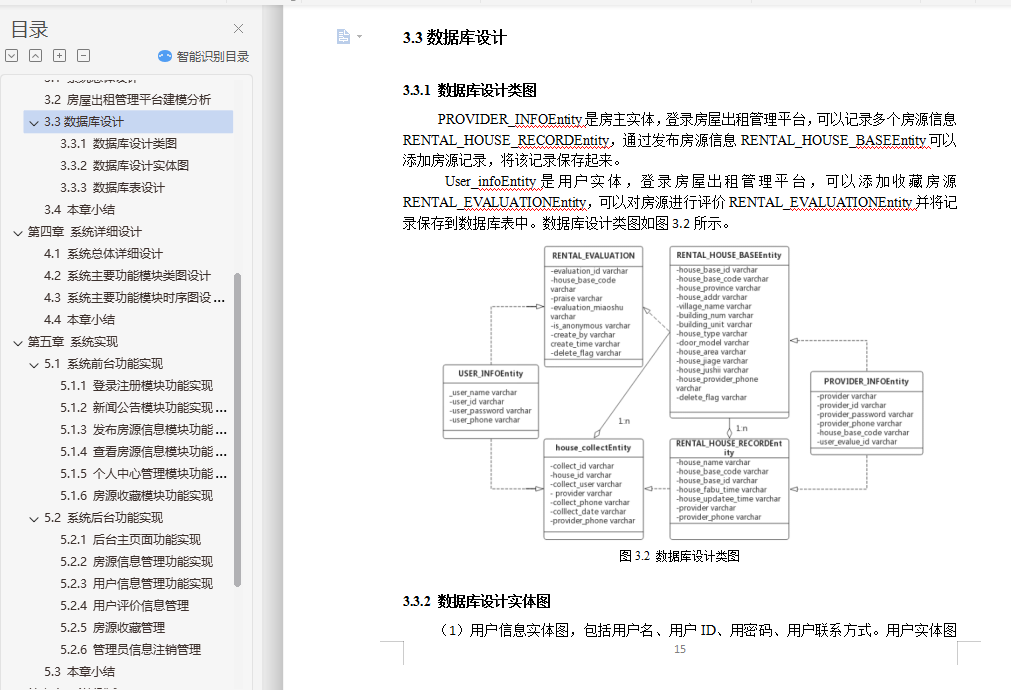Select 第五章 系统实现 heading

point(73,341)
